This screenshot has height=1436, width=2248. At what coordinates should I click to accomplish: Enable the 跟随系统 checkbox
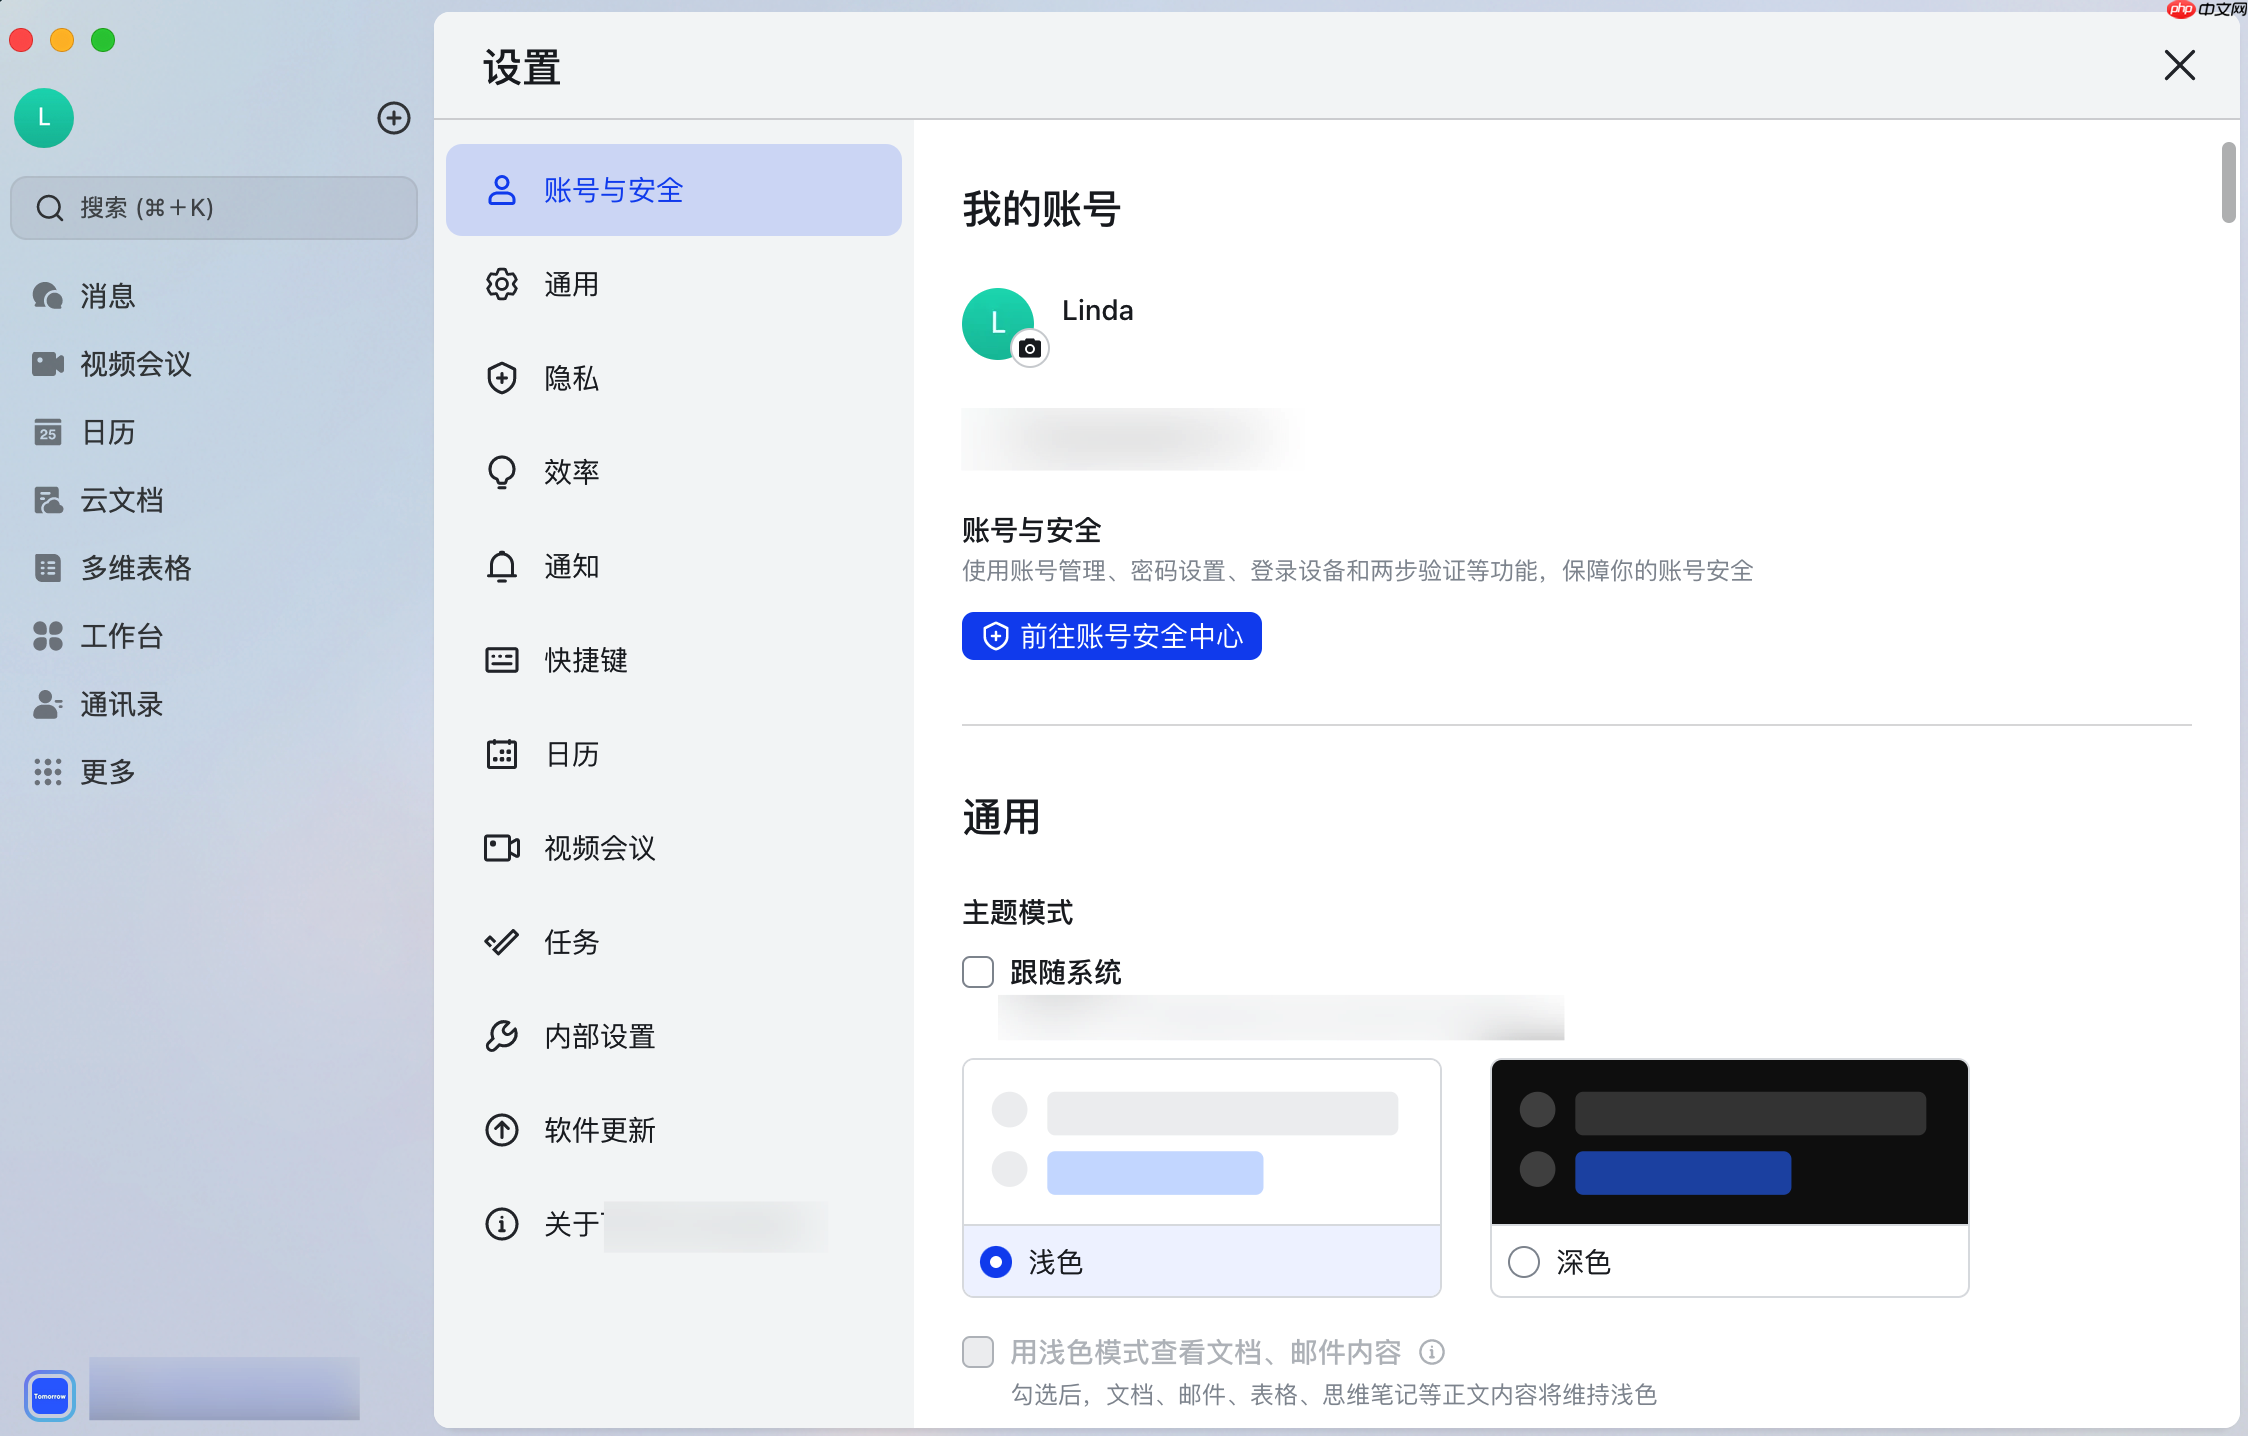click(978, 972)
